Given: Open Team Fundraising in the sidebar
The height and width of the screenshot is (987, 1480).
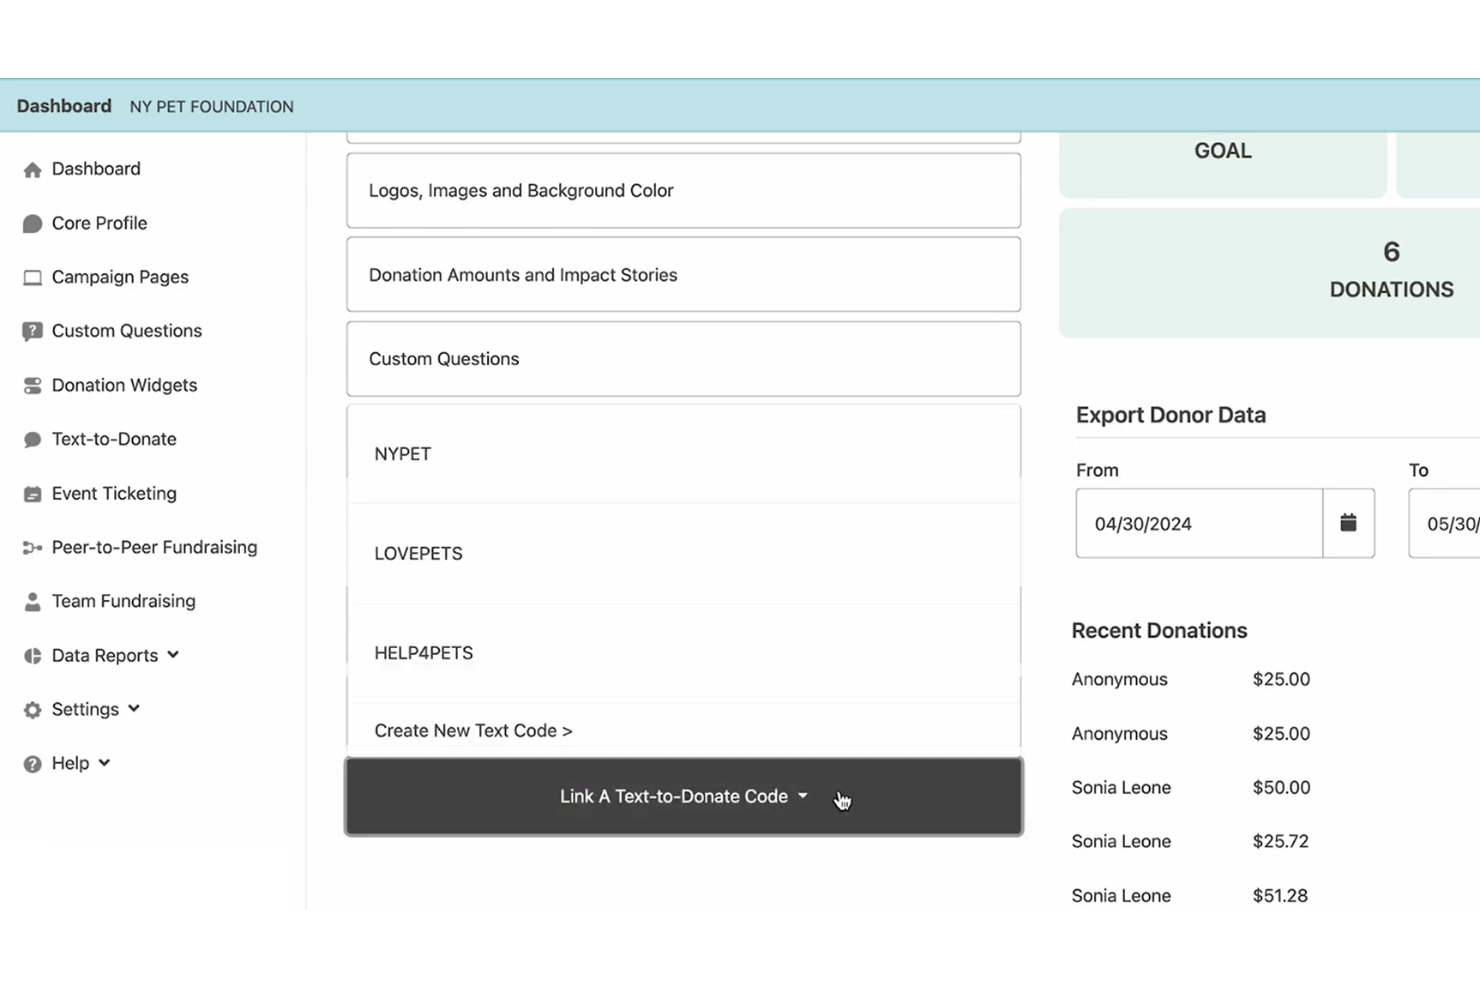Looking at the screenshot, I should click(123, 601).
